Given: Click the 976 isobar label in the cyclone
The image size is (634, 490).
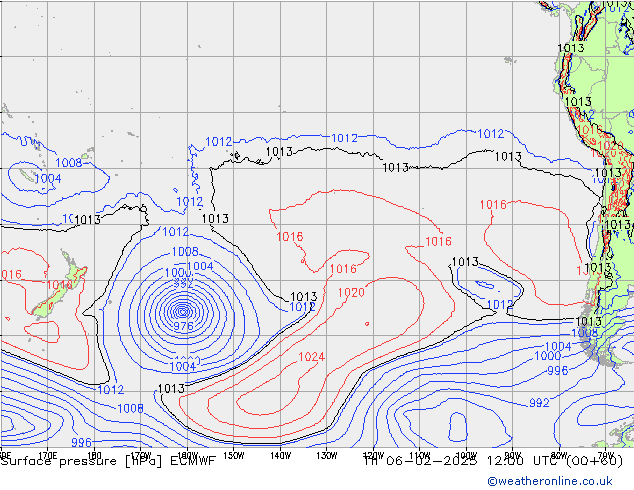Looking at the screenshot, I should tap(183, 326).
